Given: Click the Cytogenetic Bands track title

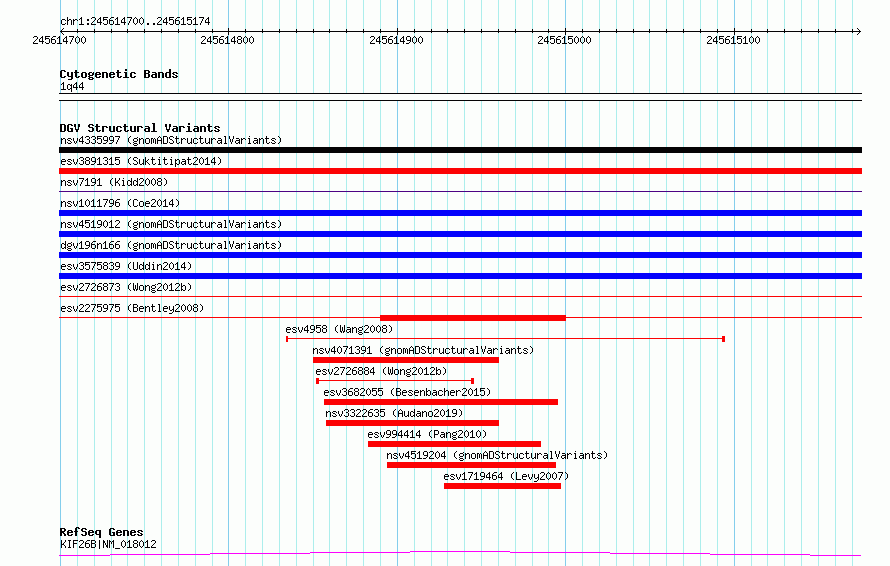Looking at the screenshot, I should (119, 74).
